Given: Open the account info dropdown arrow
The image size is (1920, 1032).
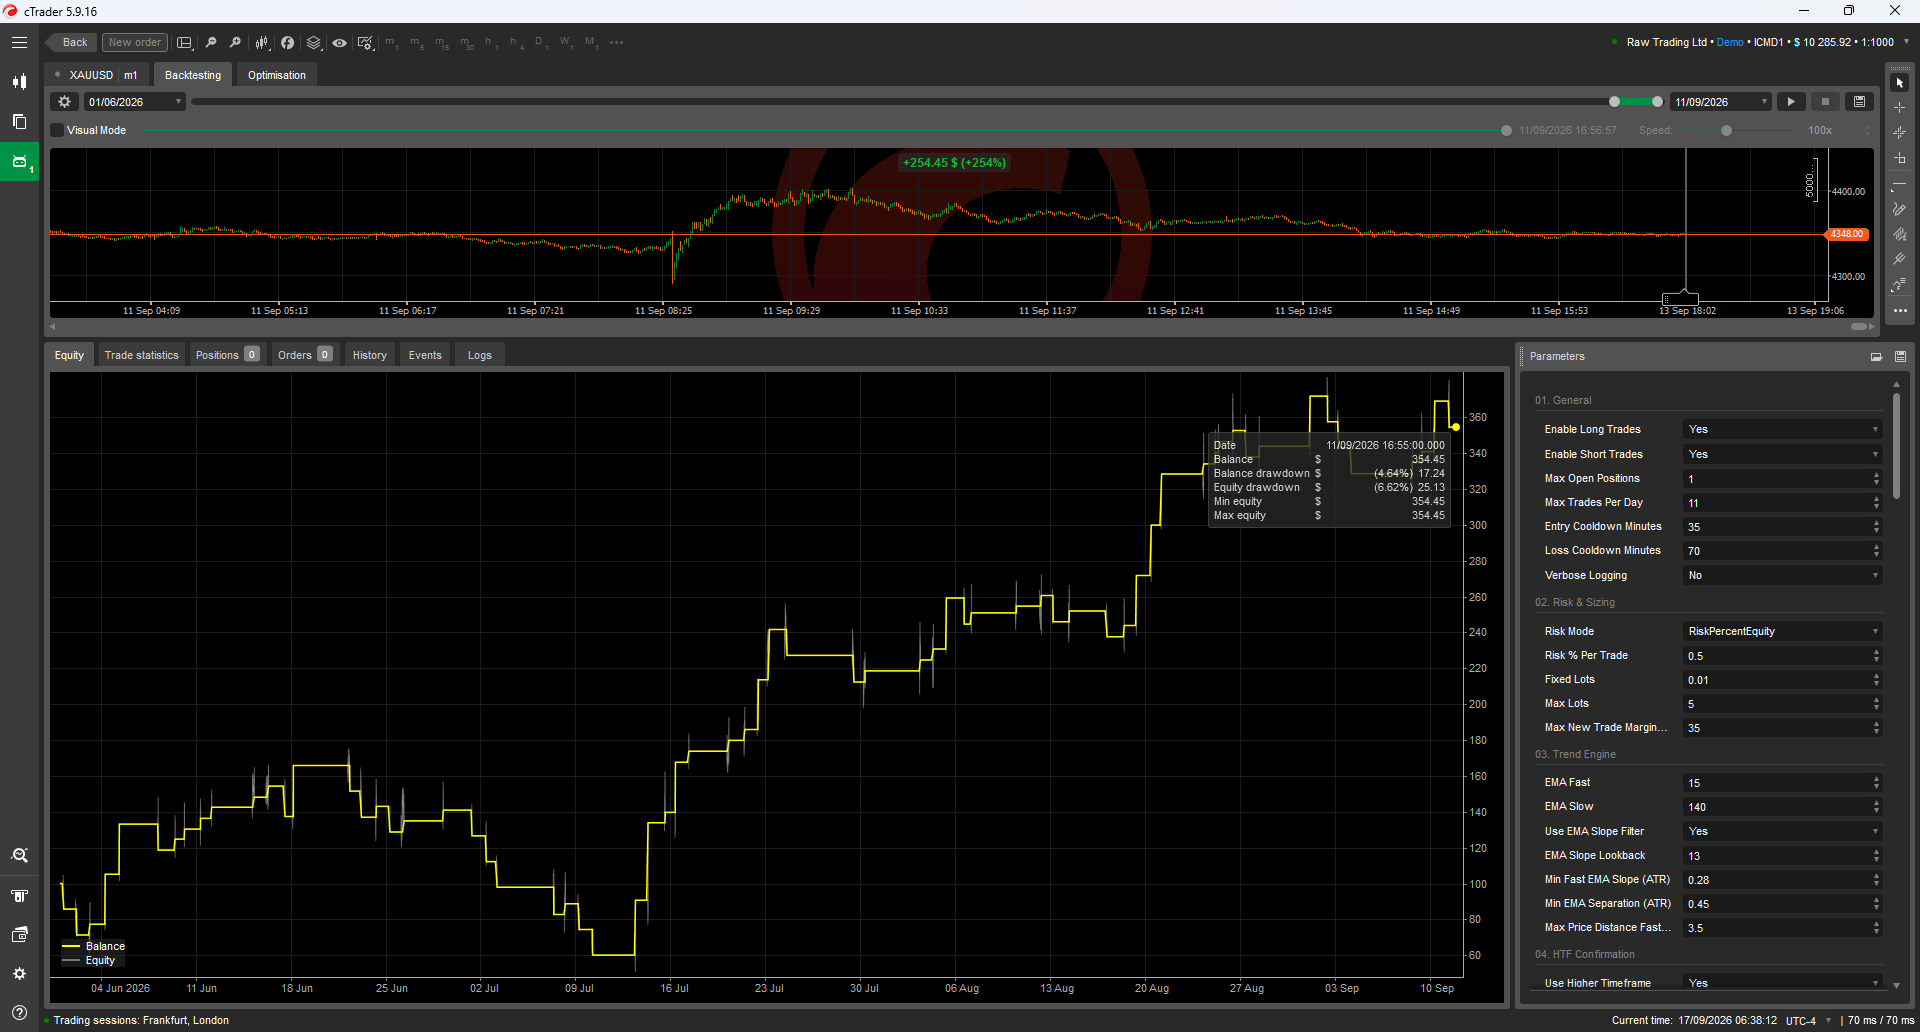Looking at the screenshot, I should pyautogui.click(x=1906, y=42).
